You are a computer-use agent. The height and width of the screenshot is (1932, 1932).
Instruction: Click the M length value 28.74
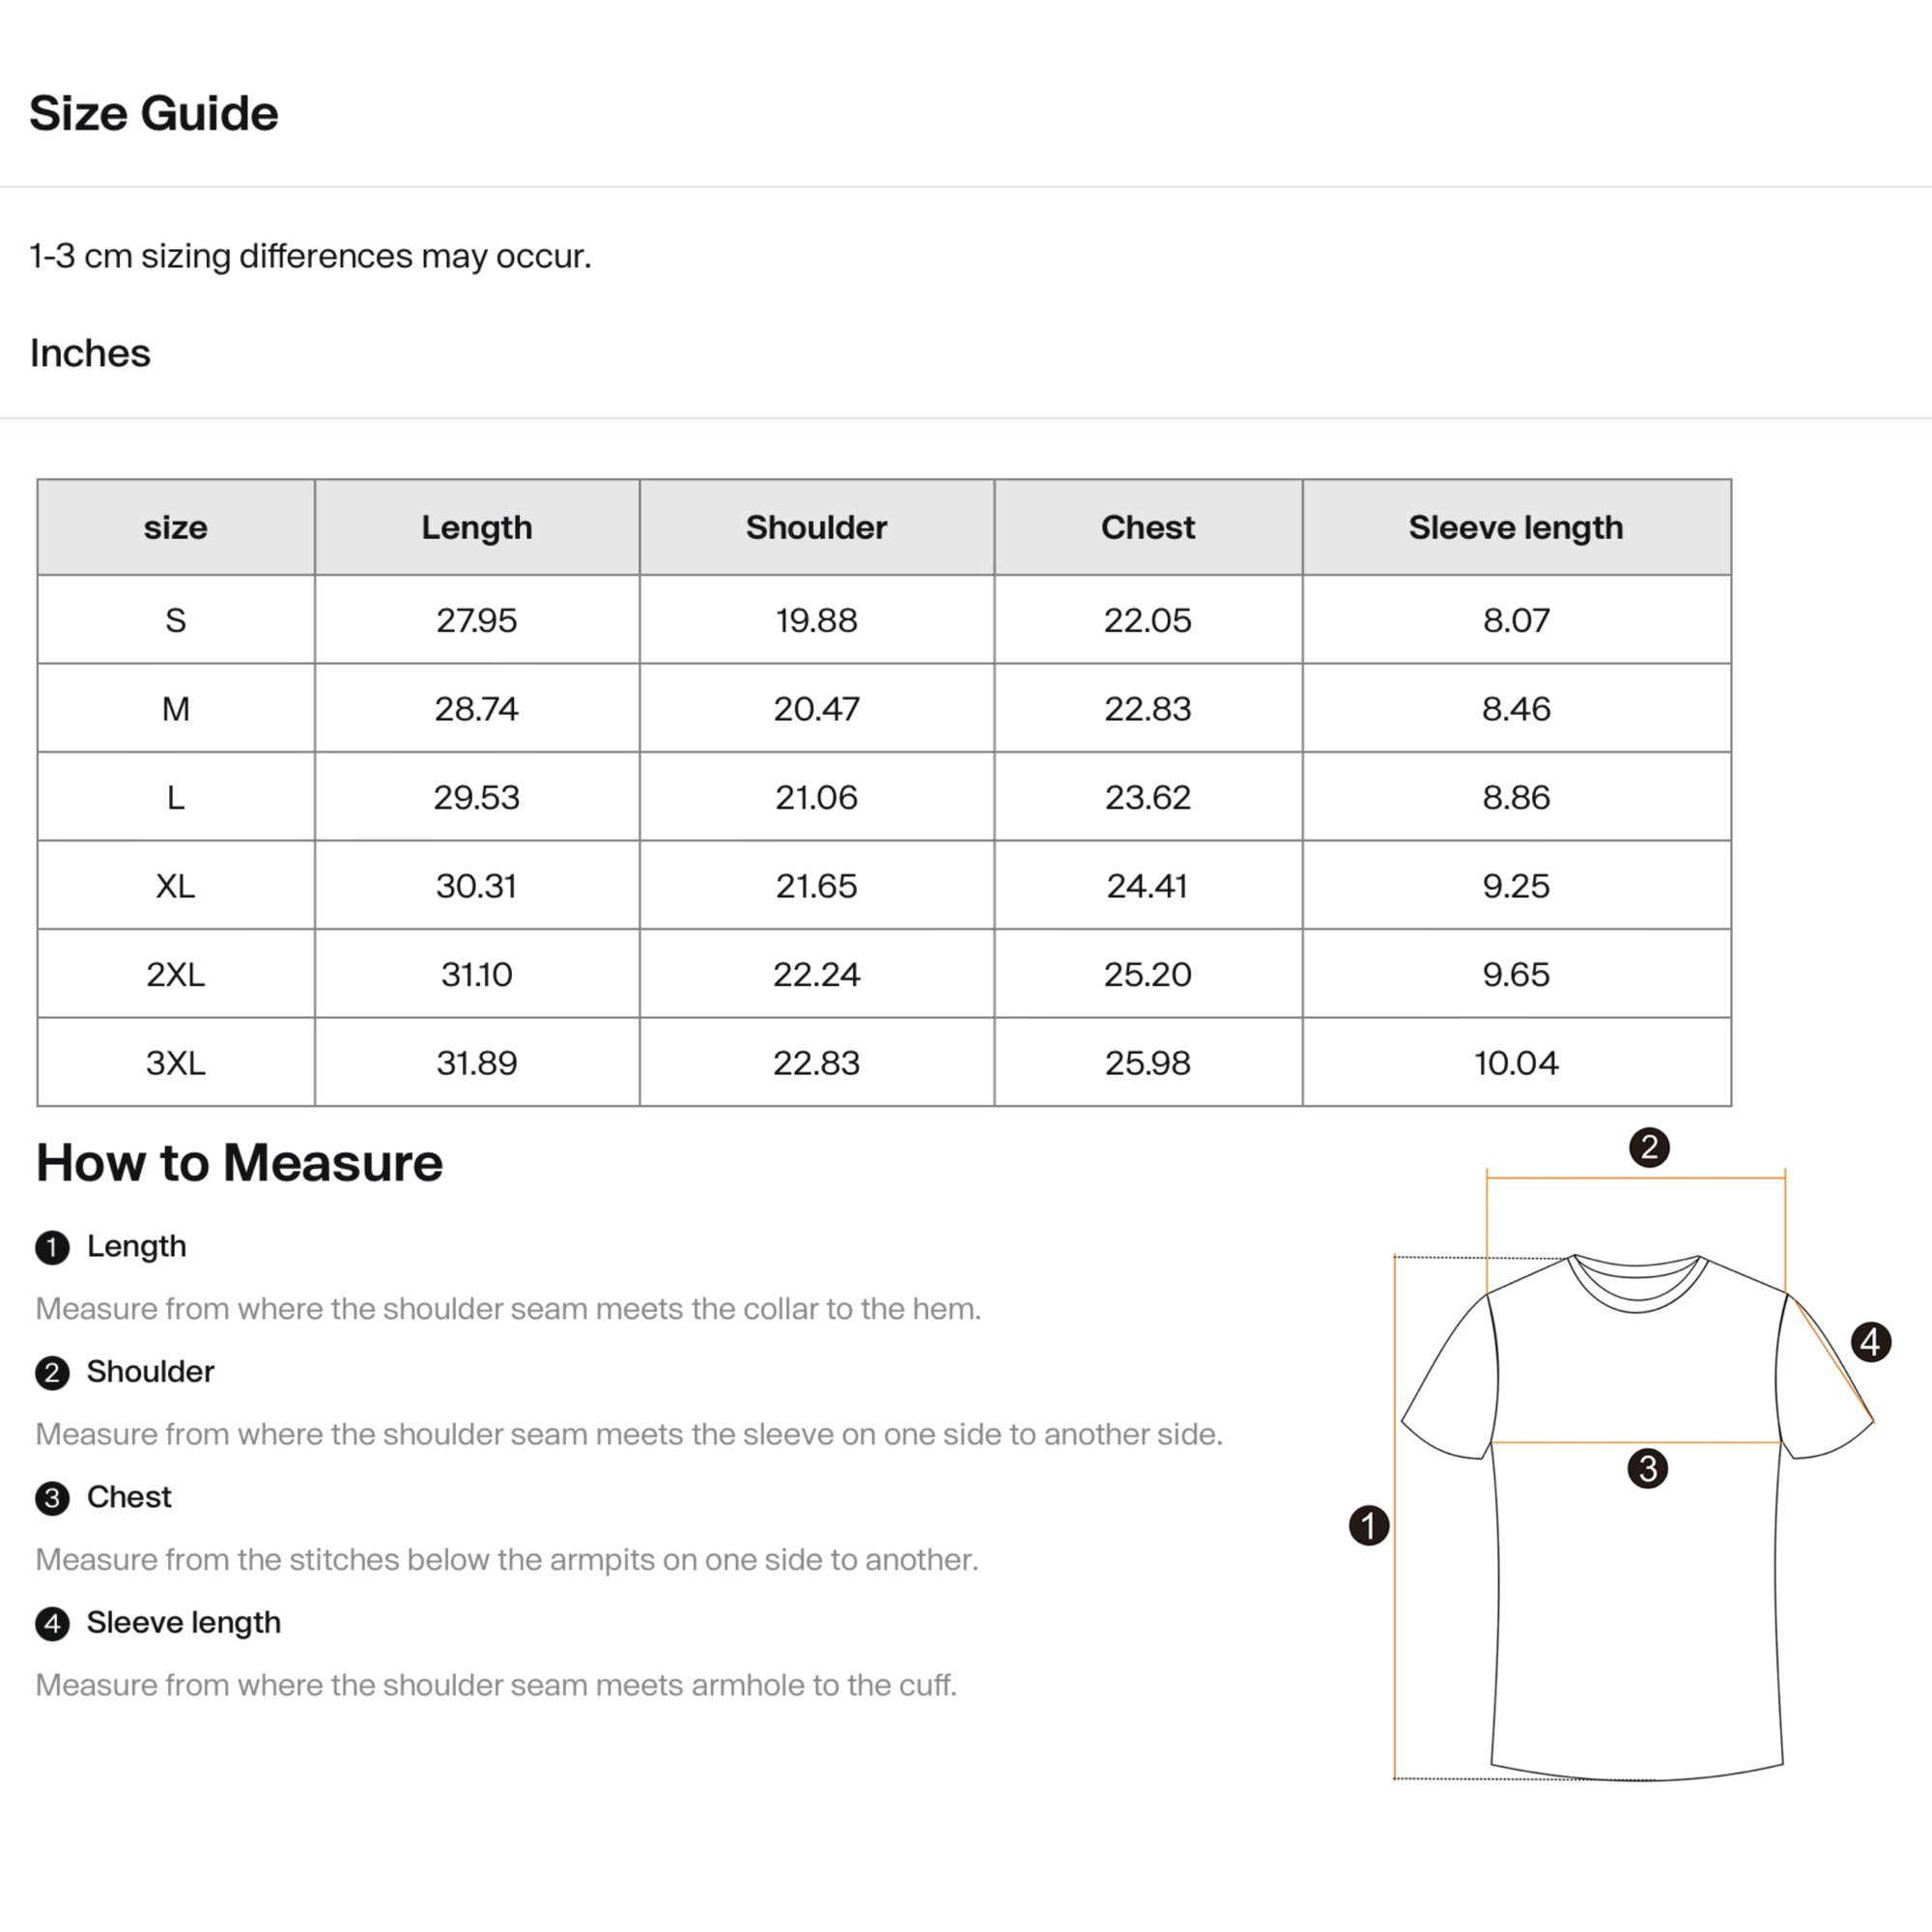coord(476,708)
